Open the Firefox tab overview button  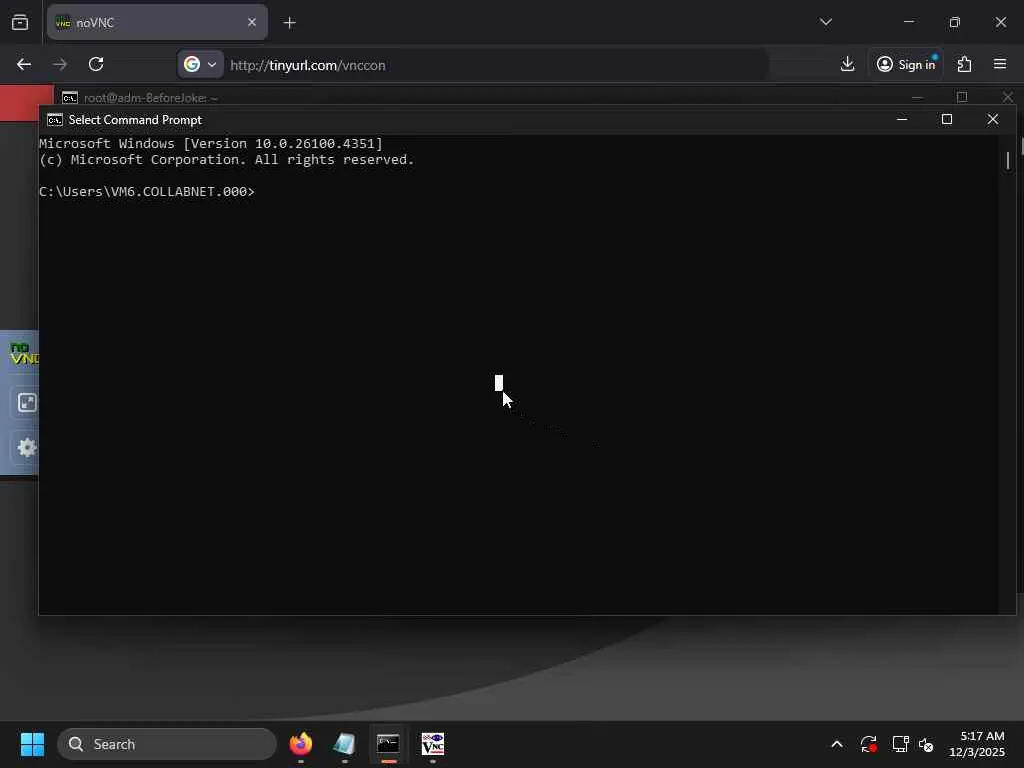click(20, 23)
